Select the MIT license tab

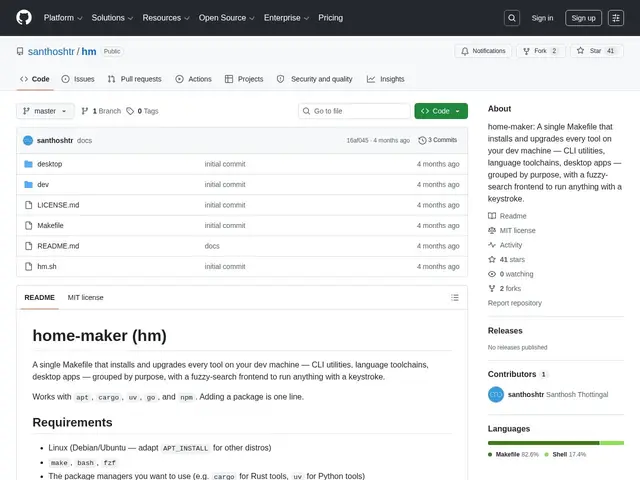pos(85,298)
